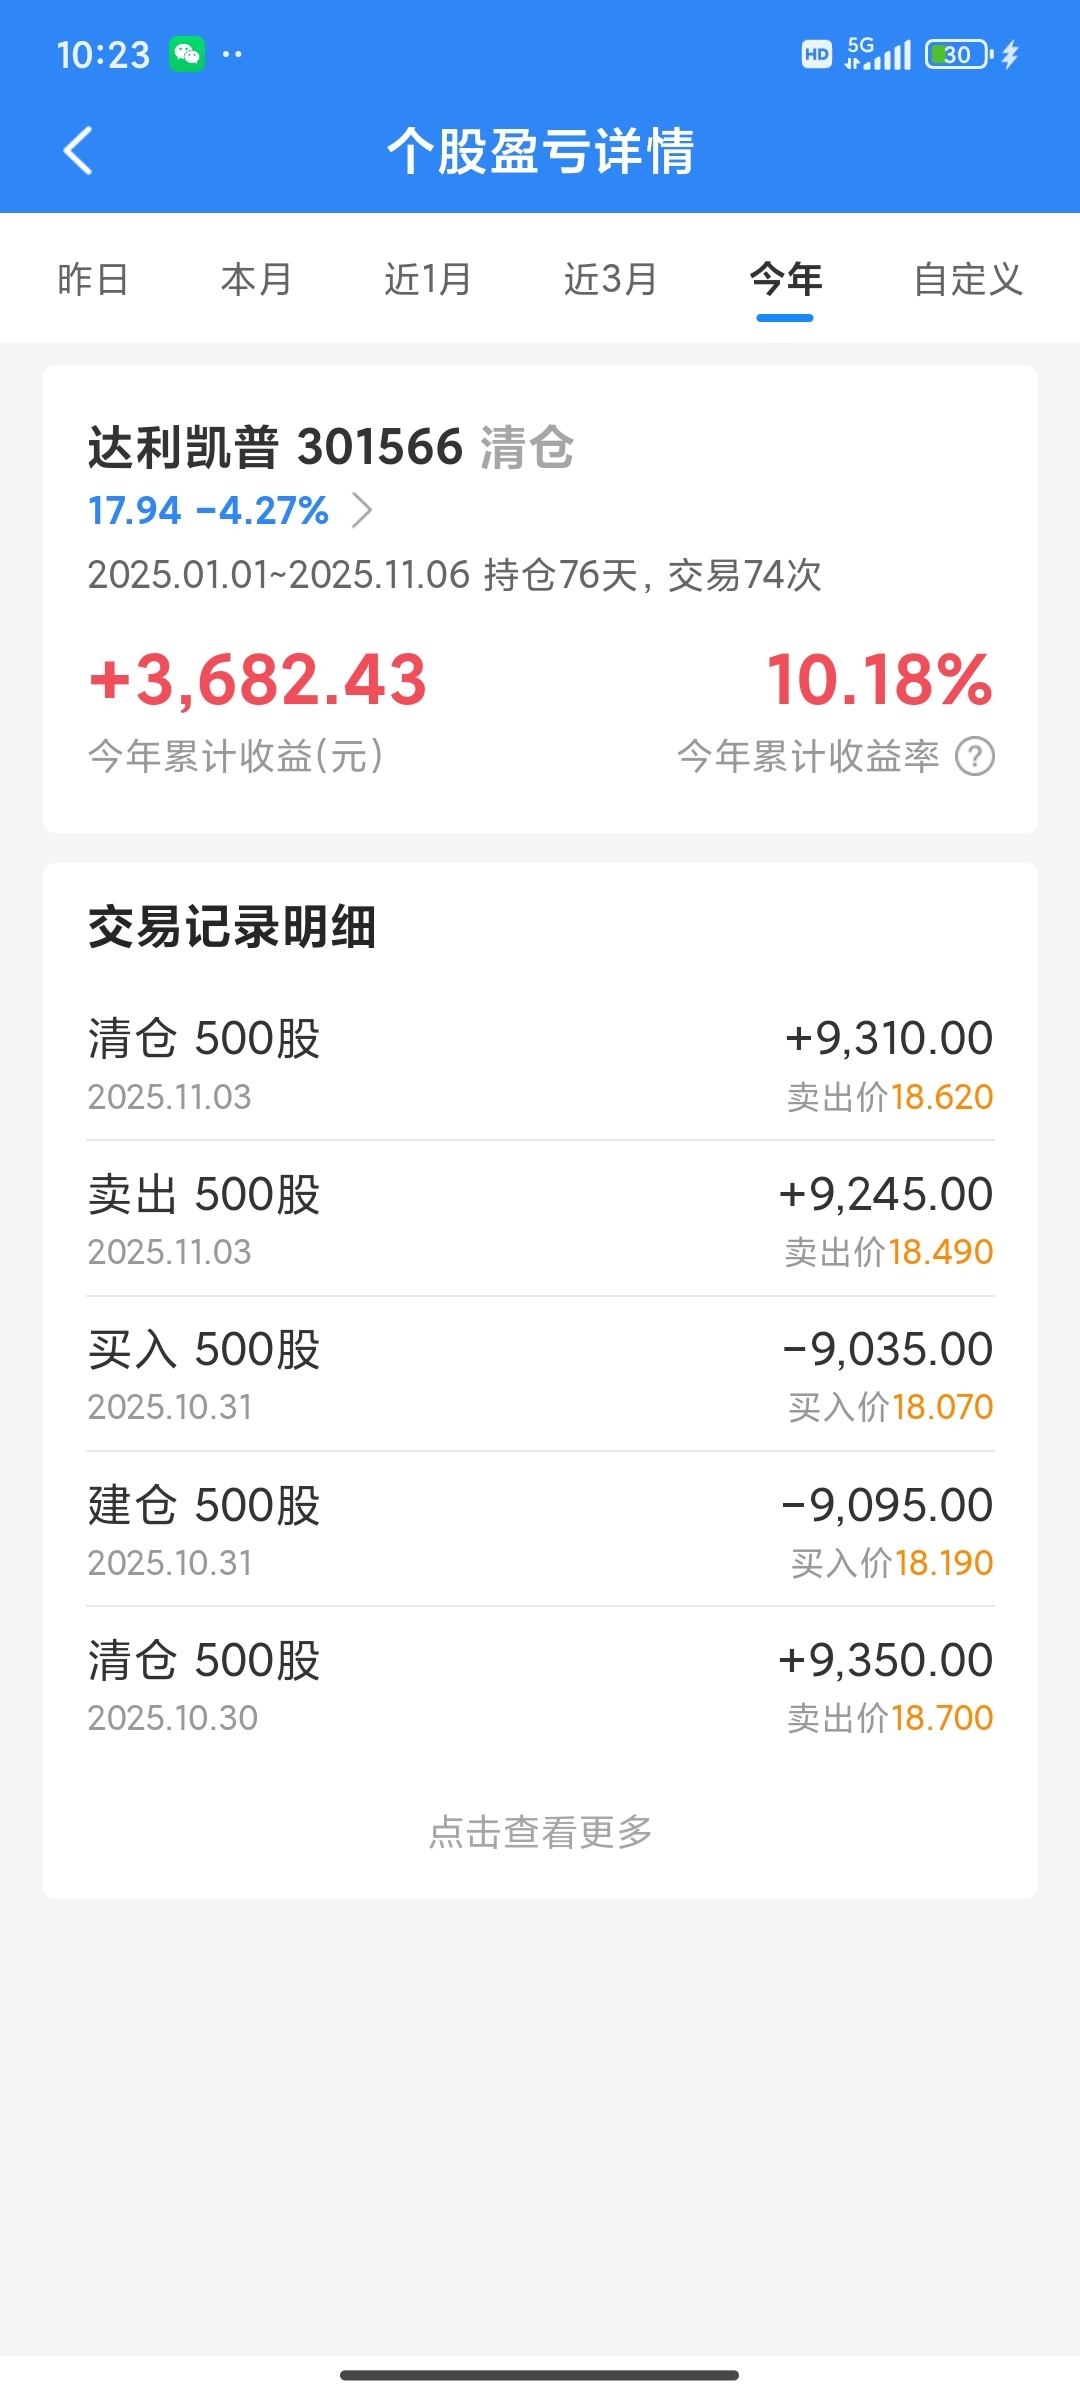Tap the battery indicator in status bar
The width and height of the screenshot is (1080, 2400).
(959, 54)
